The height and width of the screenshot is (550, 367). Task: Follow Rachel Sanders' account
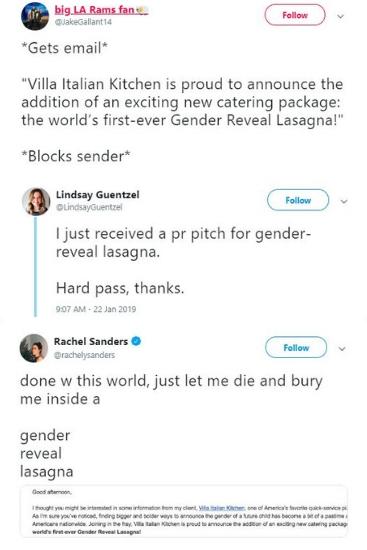(296, 347)
